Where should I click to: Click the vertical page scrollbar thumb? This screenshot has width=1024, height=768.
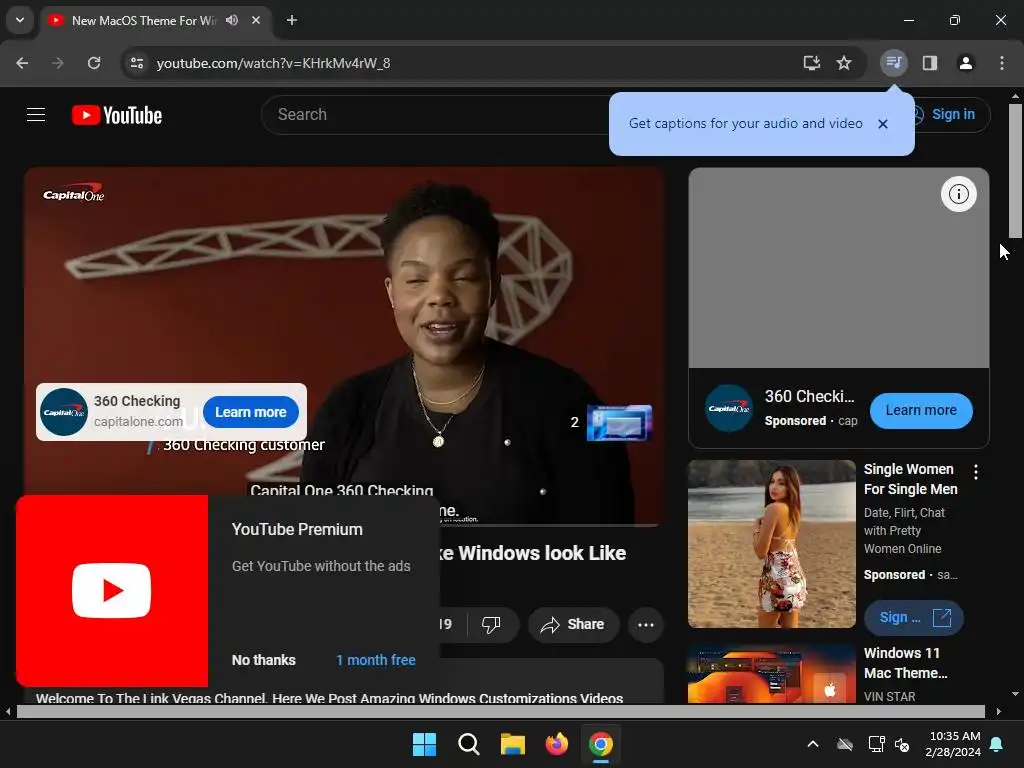click(x=1015, y=172)
